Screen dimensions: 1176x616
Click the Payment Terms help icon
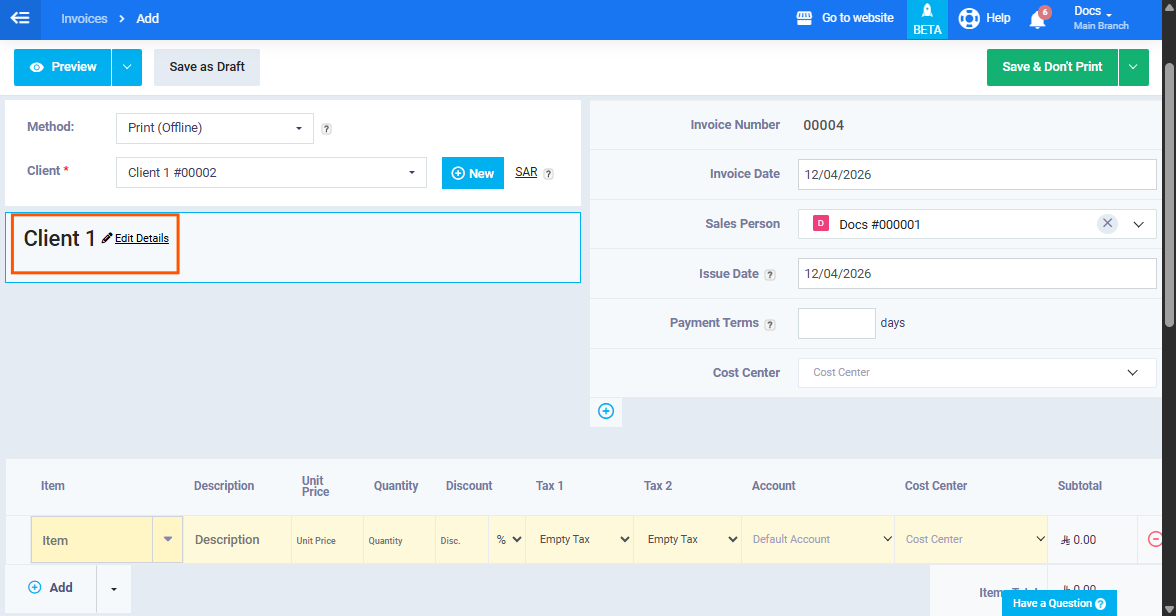[x=770, y=324]
